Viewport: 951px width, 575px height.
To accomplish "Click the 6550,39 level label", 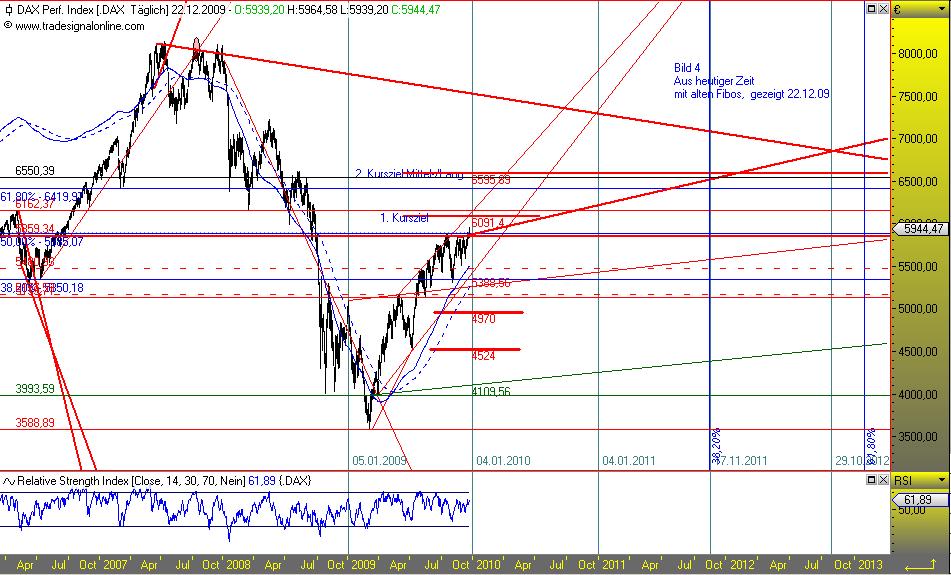I will (35, 172).
